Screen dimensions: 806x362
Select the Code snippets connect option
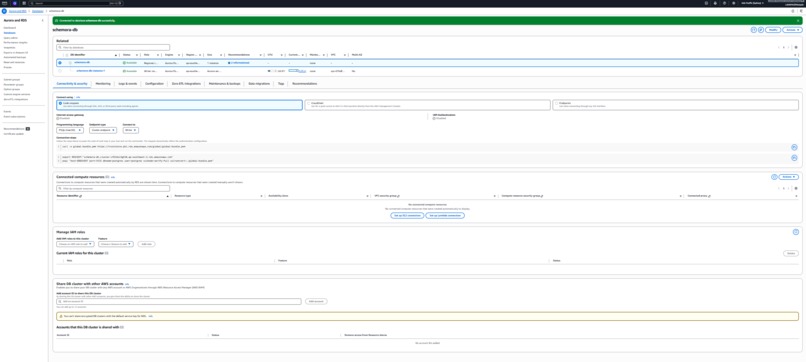pyautogui.click(x=179, y=104)
